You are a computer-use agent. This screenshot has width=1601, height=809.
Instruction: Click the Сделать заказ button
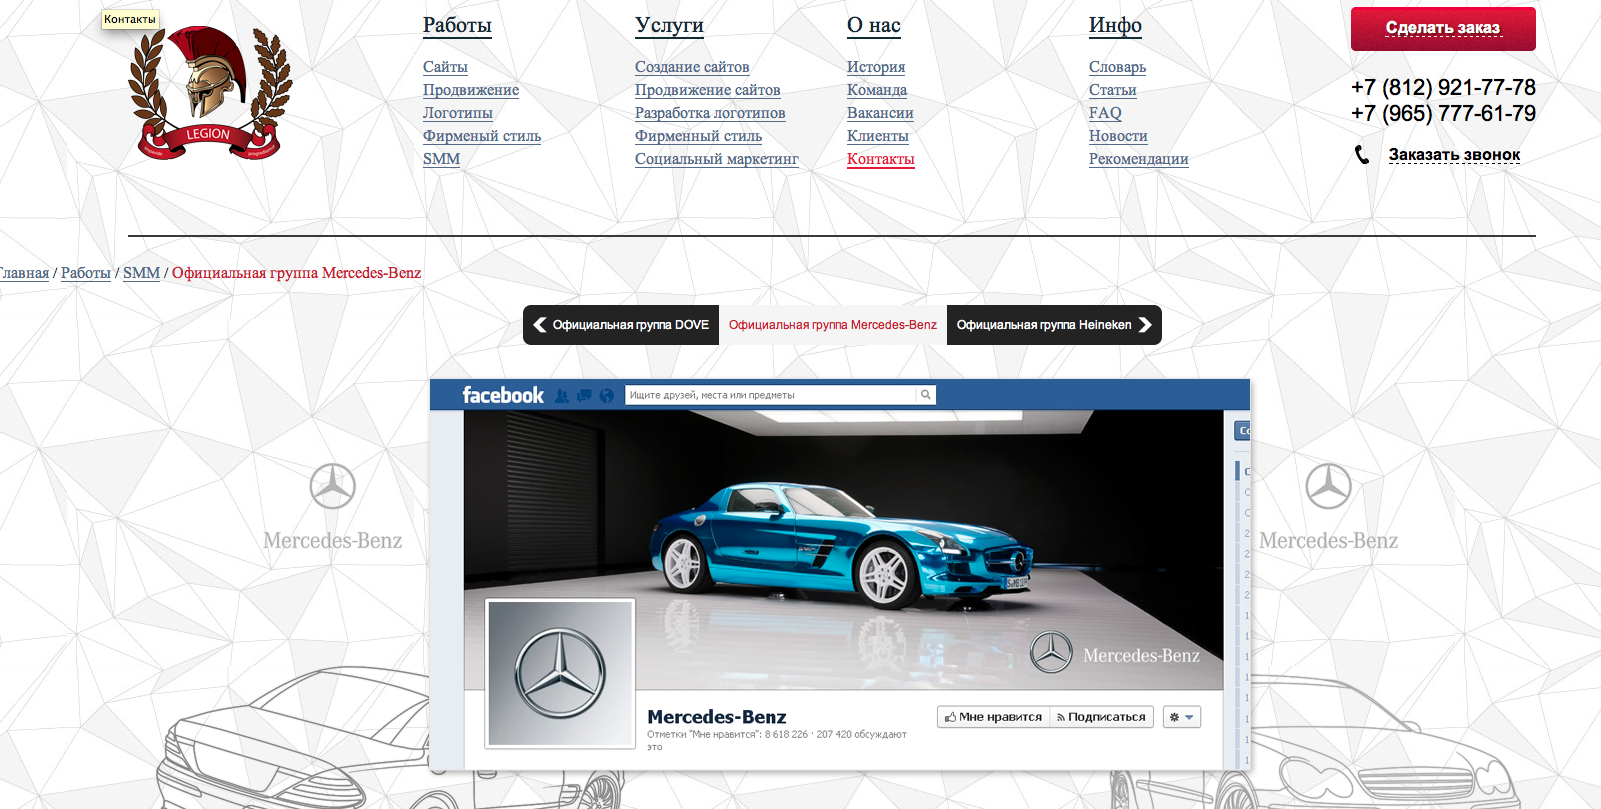pos(1443,29)
